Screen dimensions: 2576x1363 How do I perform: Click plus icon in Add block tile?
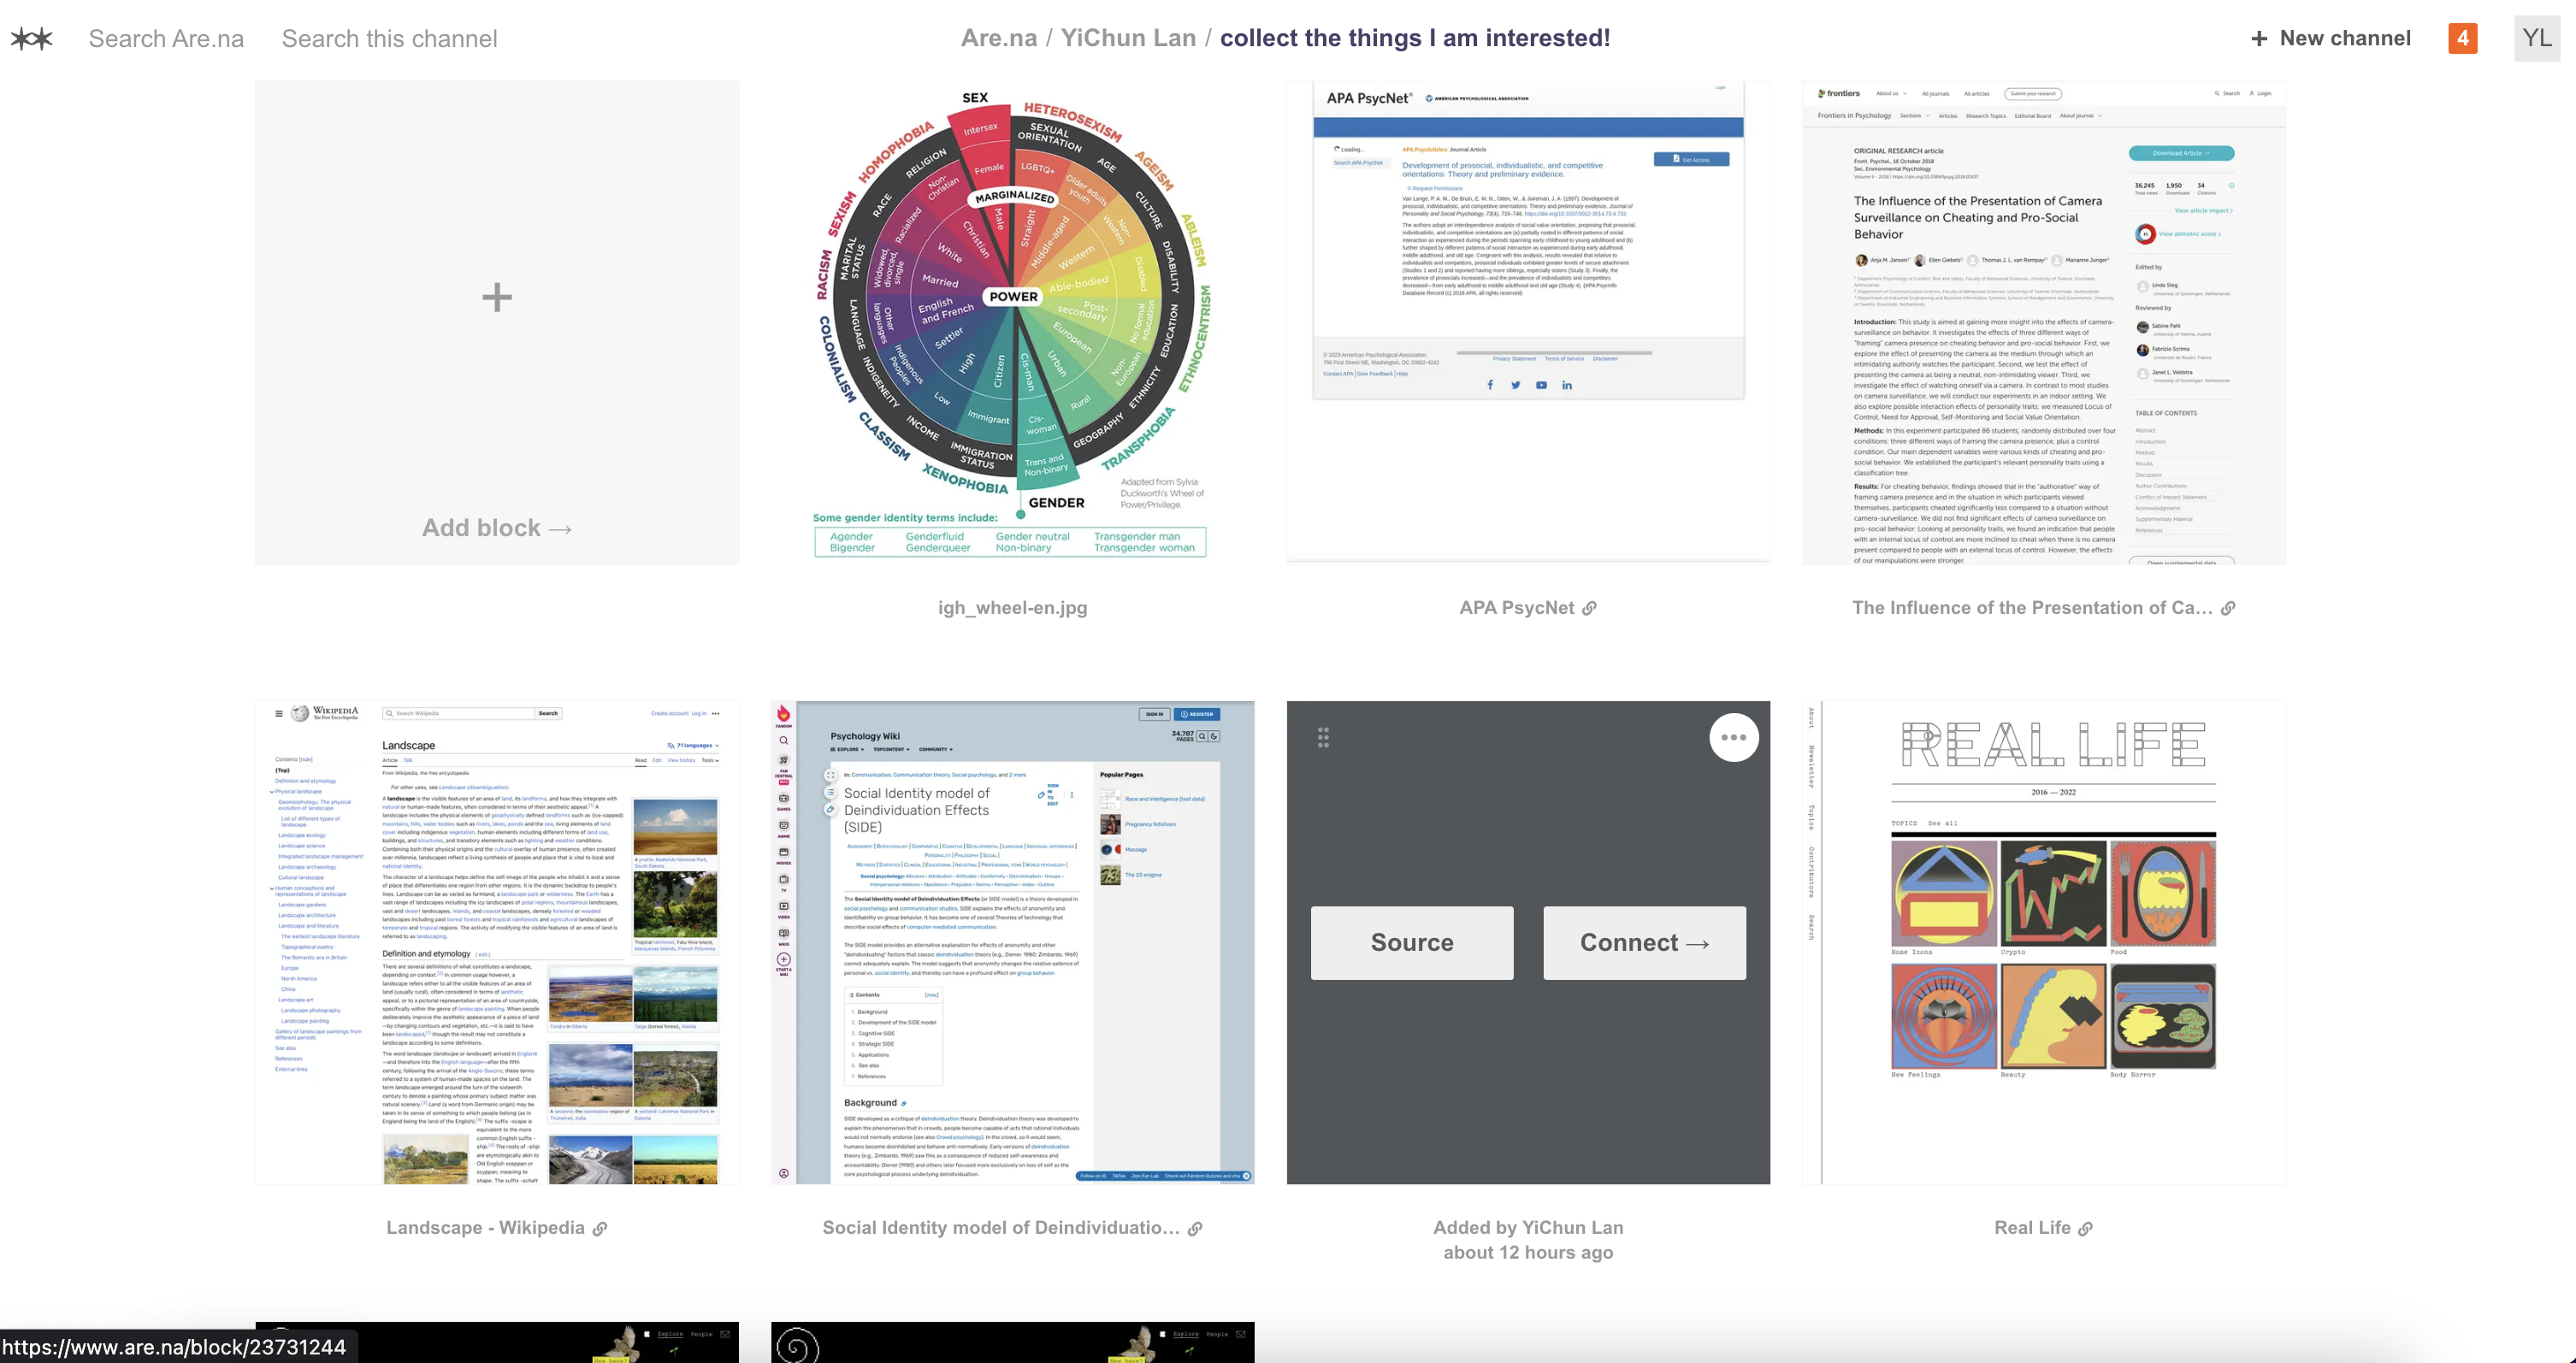pos(497,297)
